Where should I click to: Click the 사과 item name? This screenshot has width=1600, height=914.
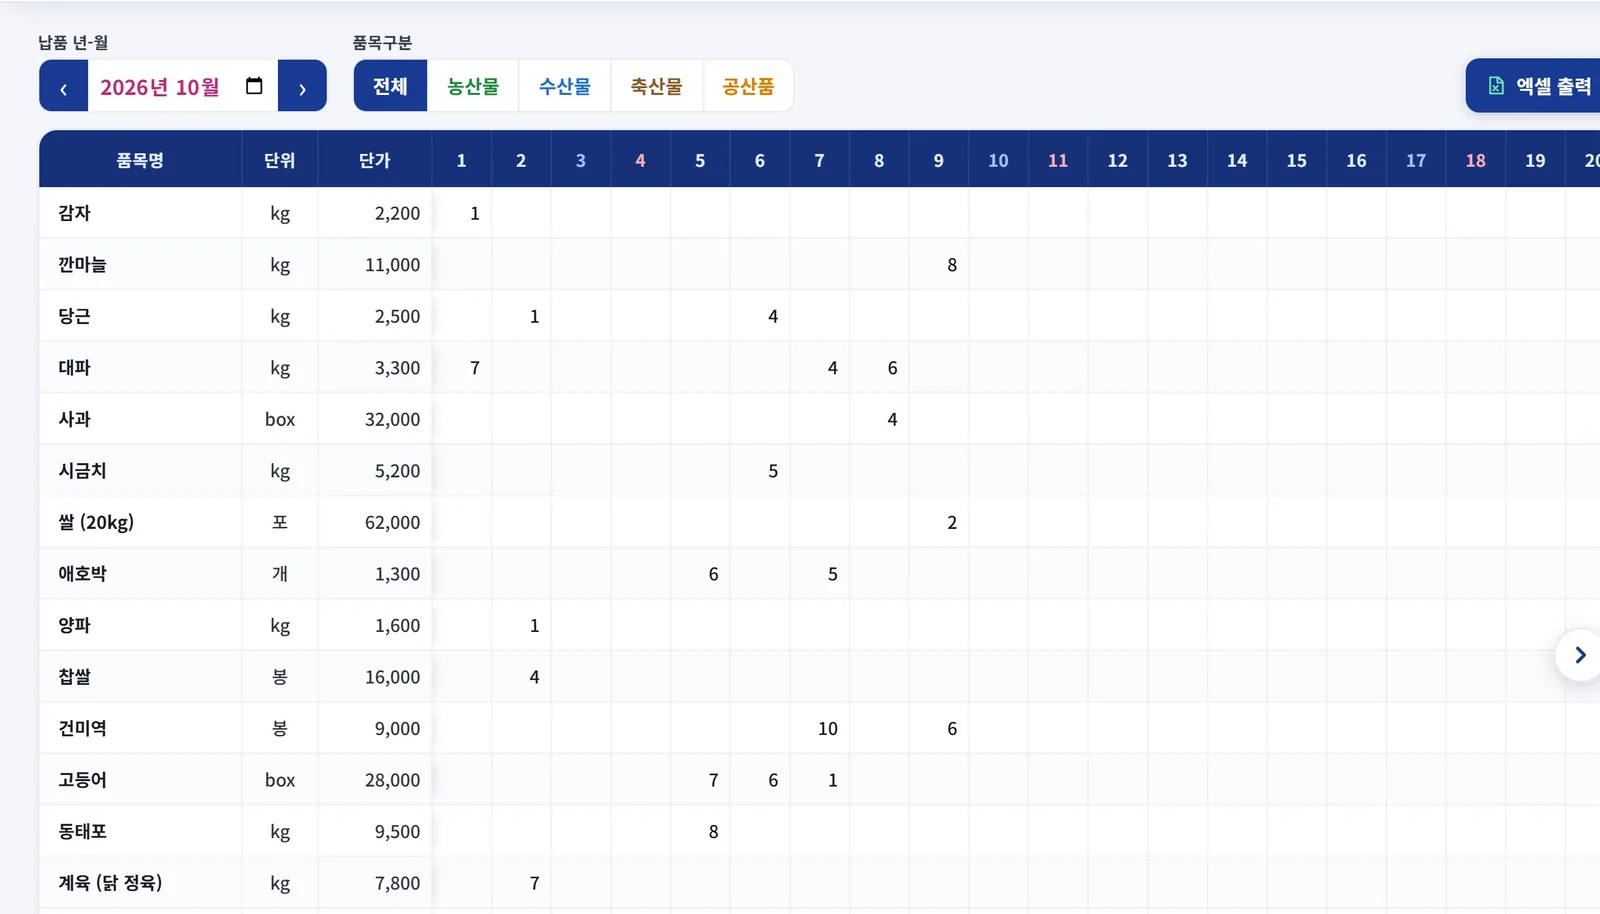coord(74,419)
